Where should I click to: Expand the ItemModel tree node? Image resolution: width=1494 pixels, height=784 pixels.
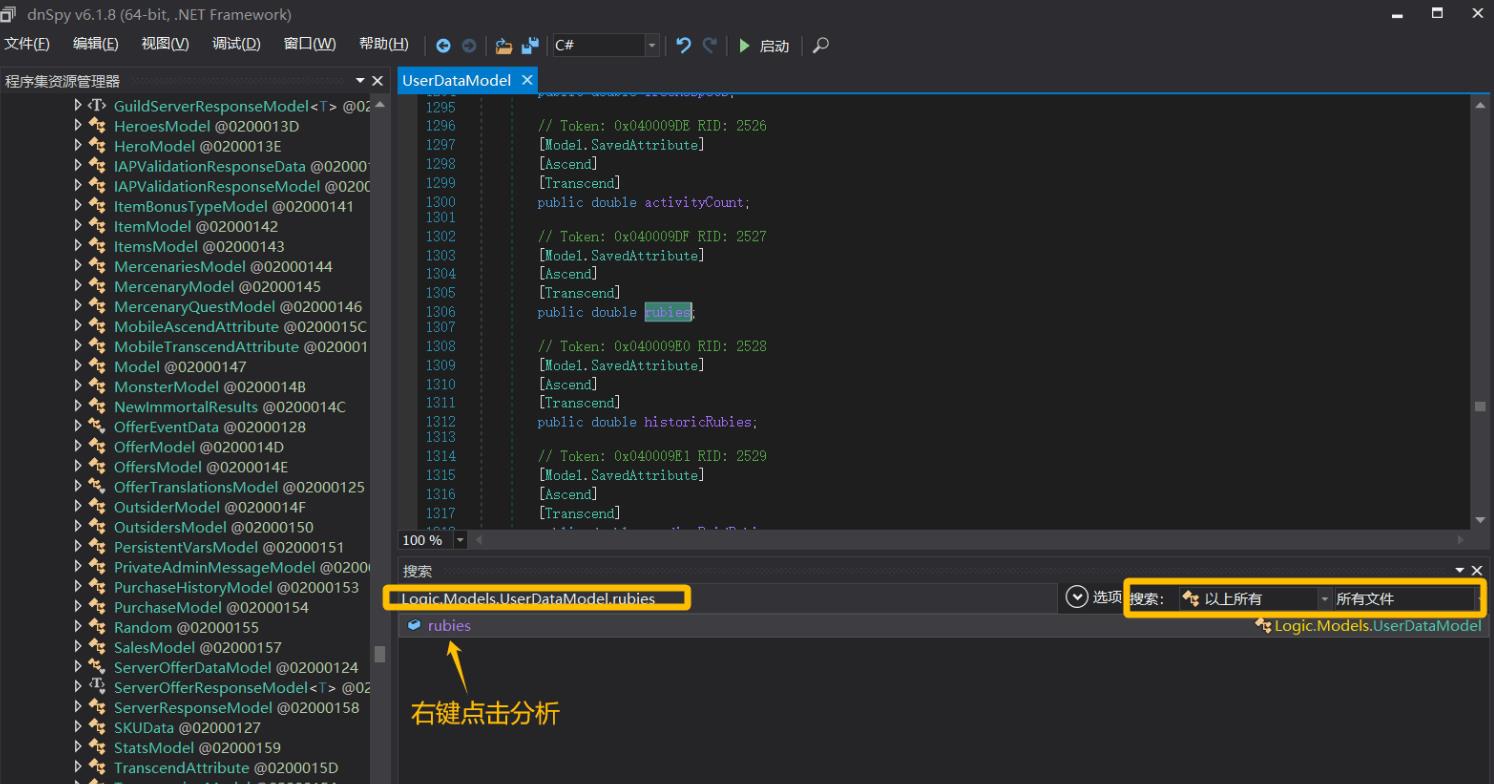[x=79, y=226]
